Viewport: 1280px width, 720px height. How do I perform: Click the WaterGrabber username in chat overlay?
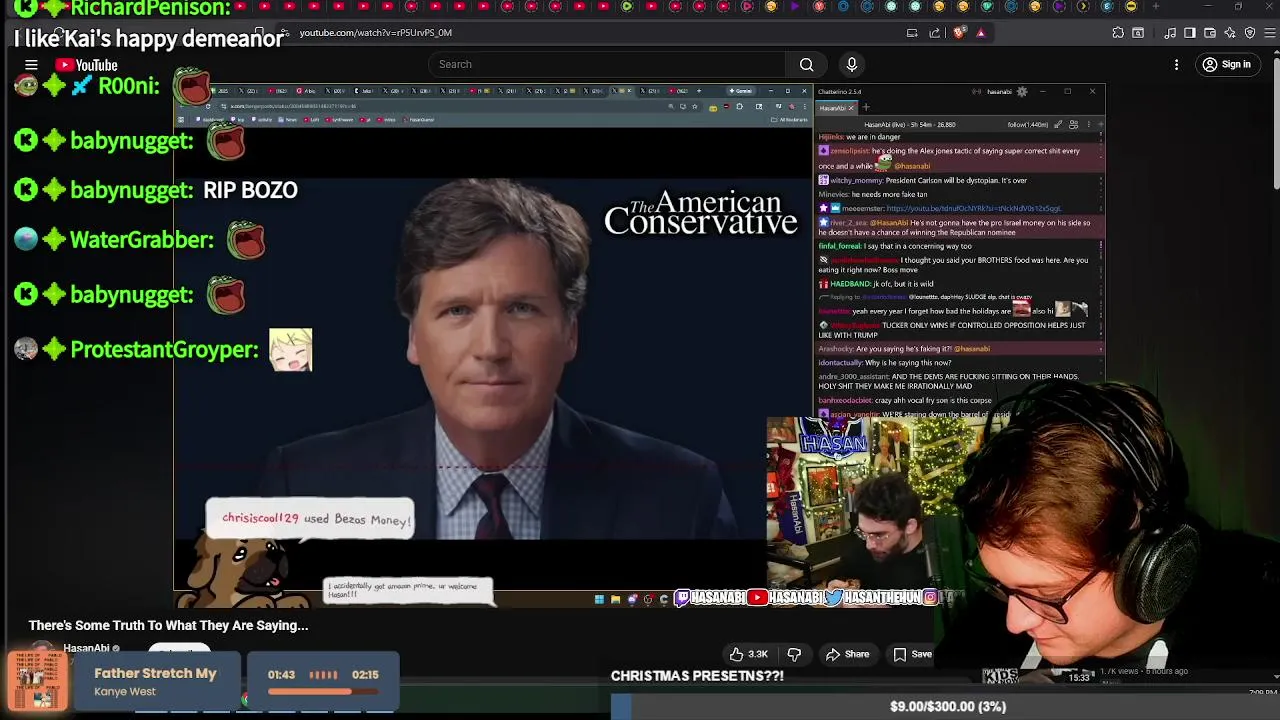(x=142, y=240)
